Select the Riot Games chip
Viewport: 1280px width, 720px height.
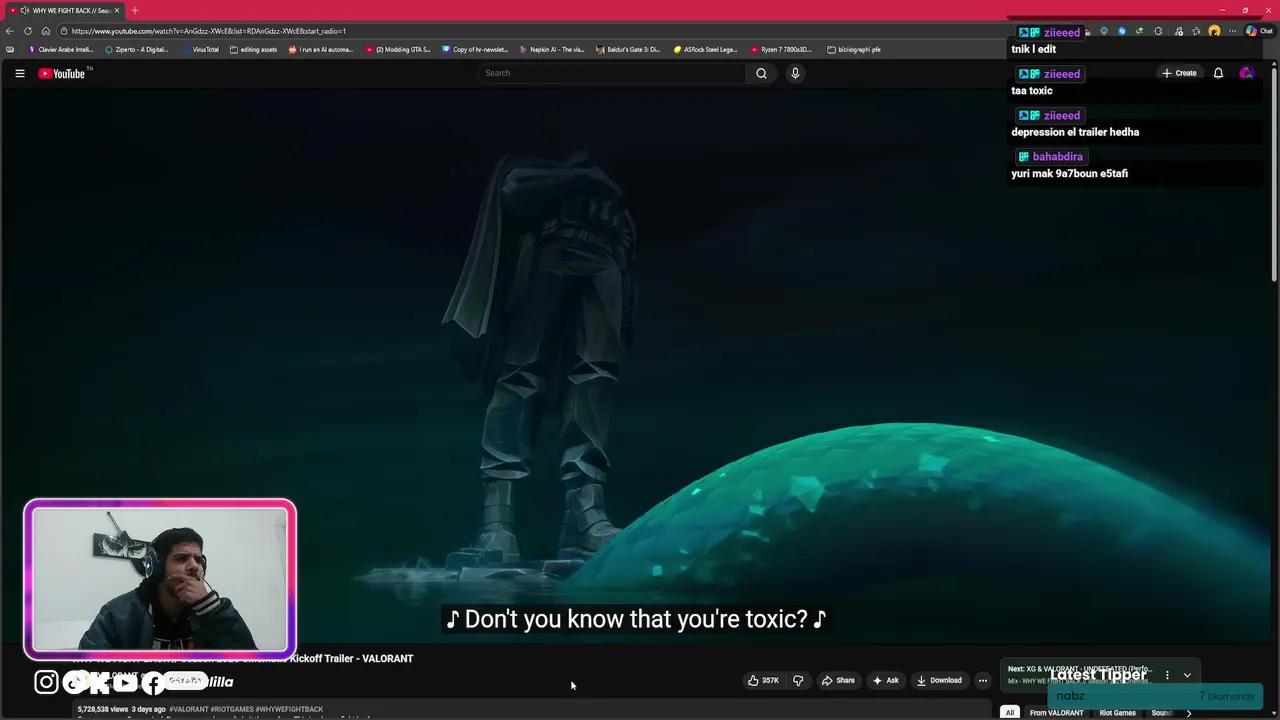pos(1117,713)
